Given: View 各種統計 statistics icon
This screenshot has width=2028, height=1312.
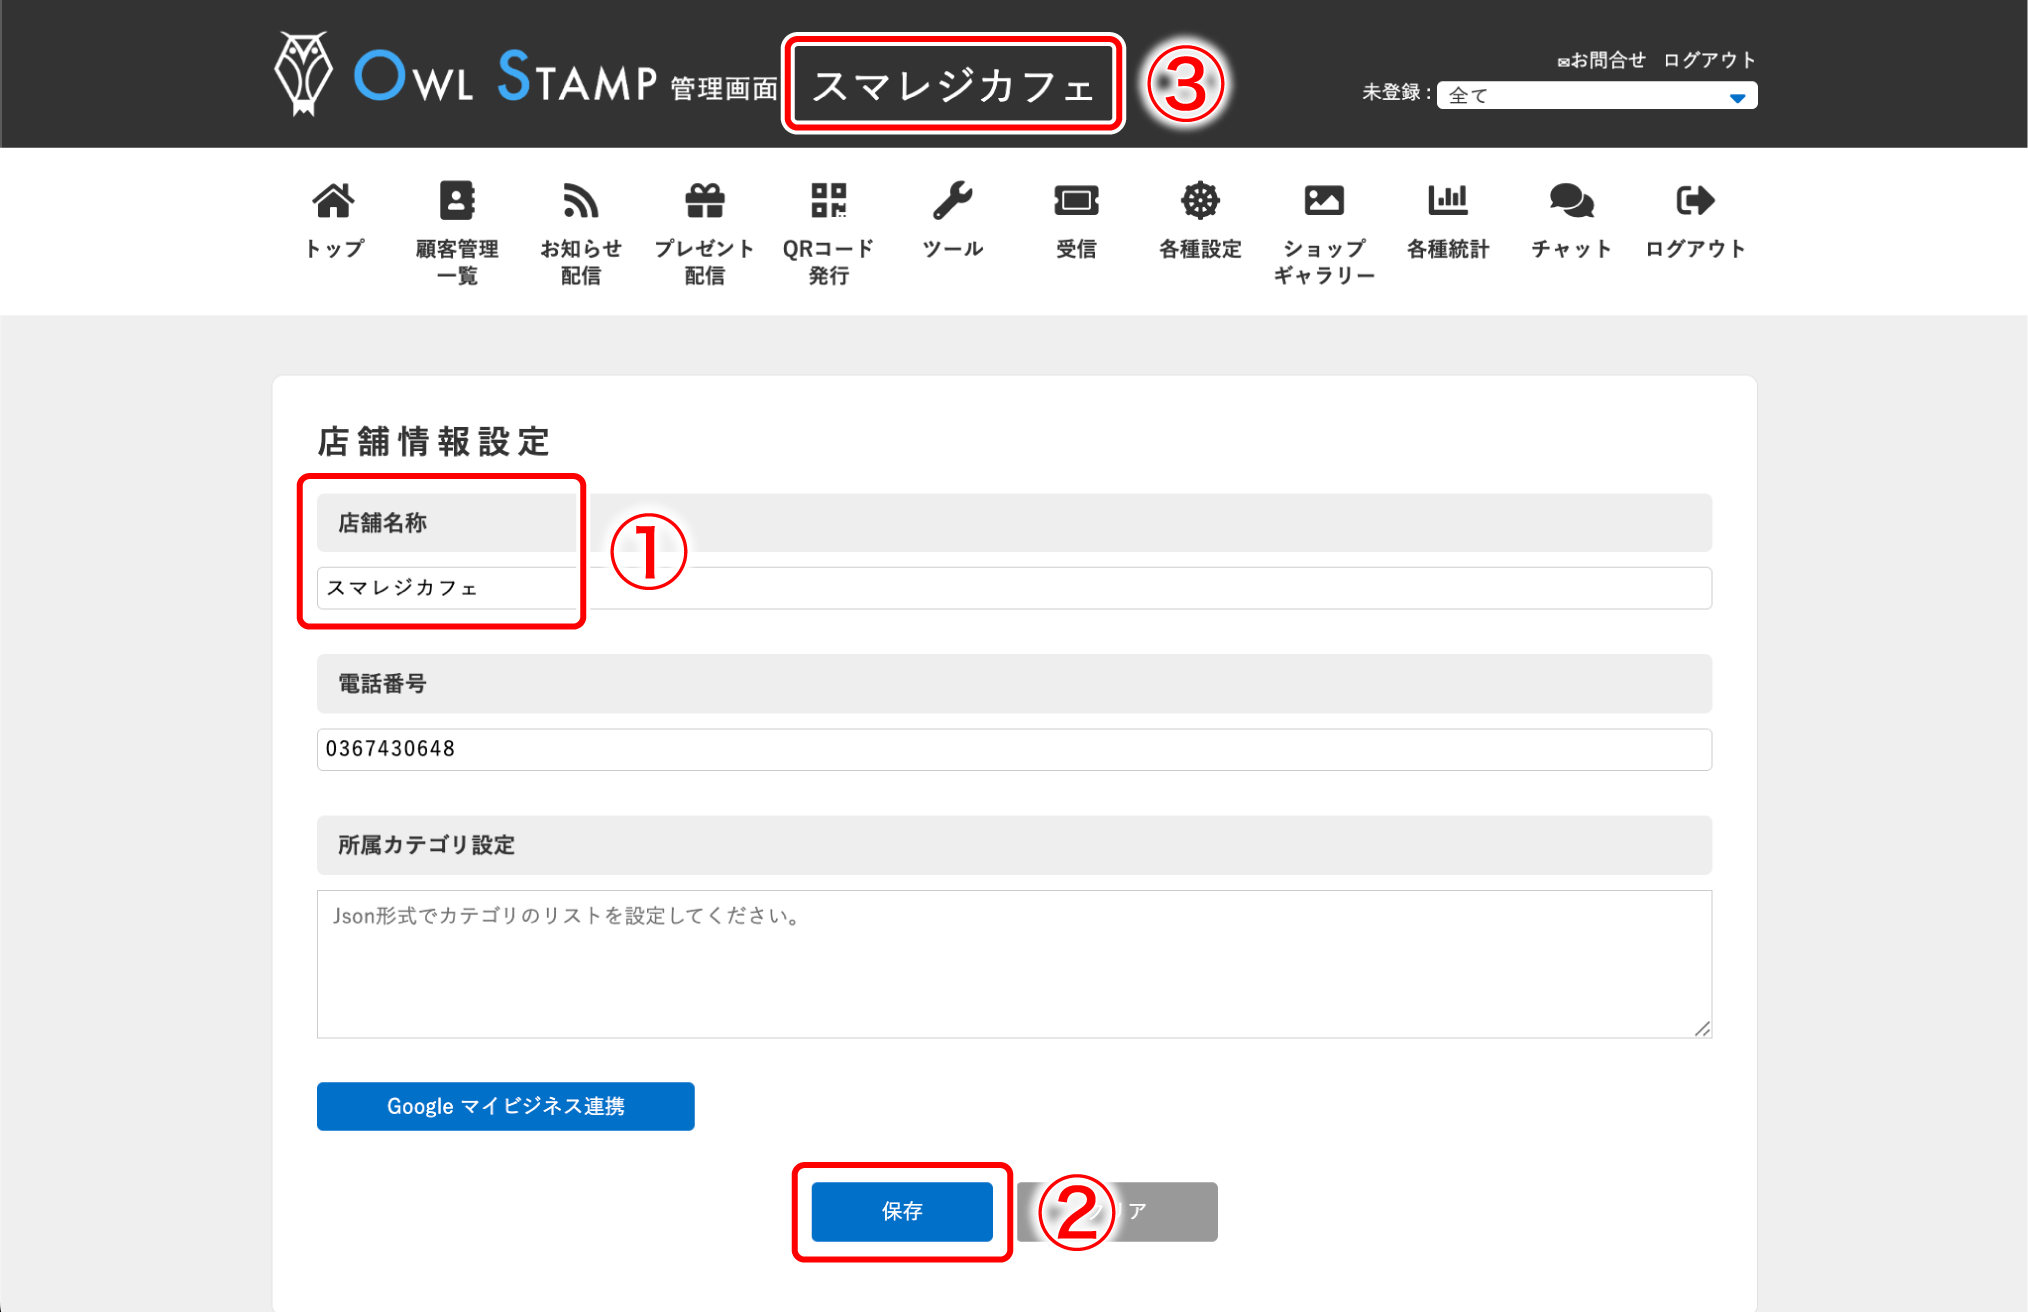Looking at the screenshot, I should pyautogui.click(x=1448, y=220).
